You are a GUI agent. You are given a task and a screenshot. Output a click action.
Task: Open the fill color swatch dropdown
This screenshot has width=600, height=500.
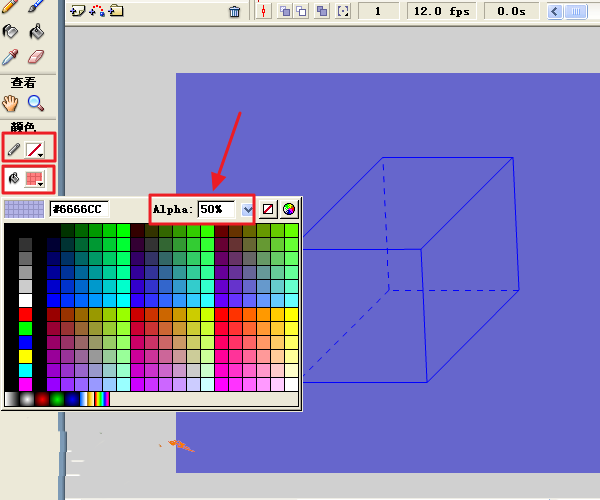coord(34,179)
